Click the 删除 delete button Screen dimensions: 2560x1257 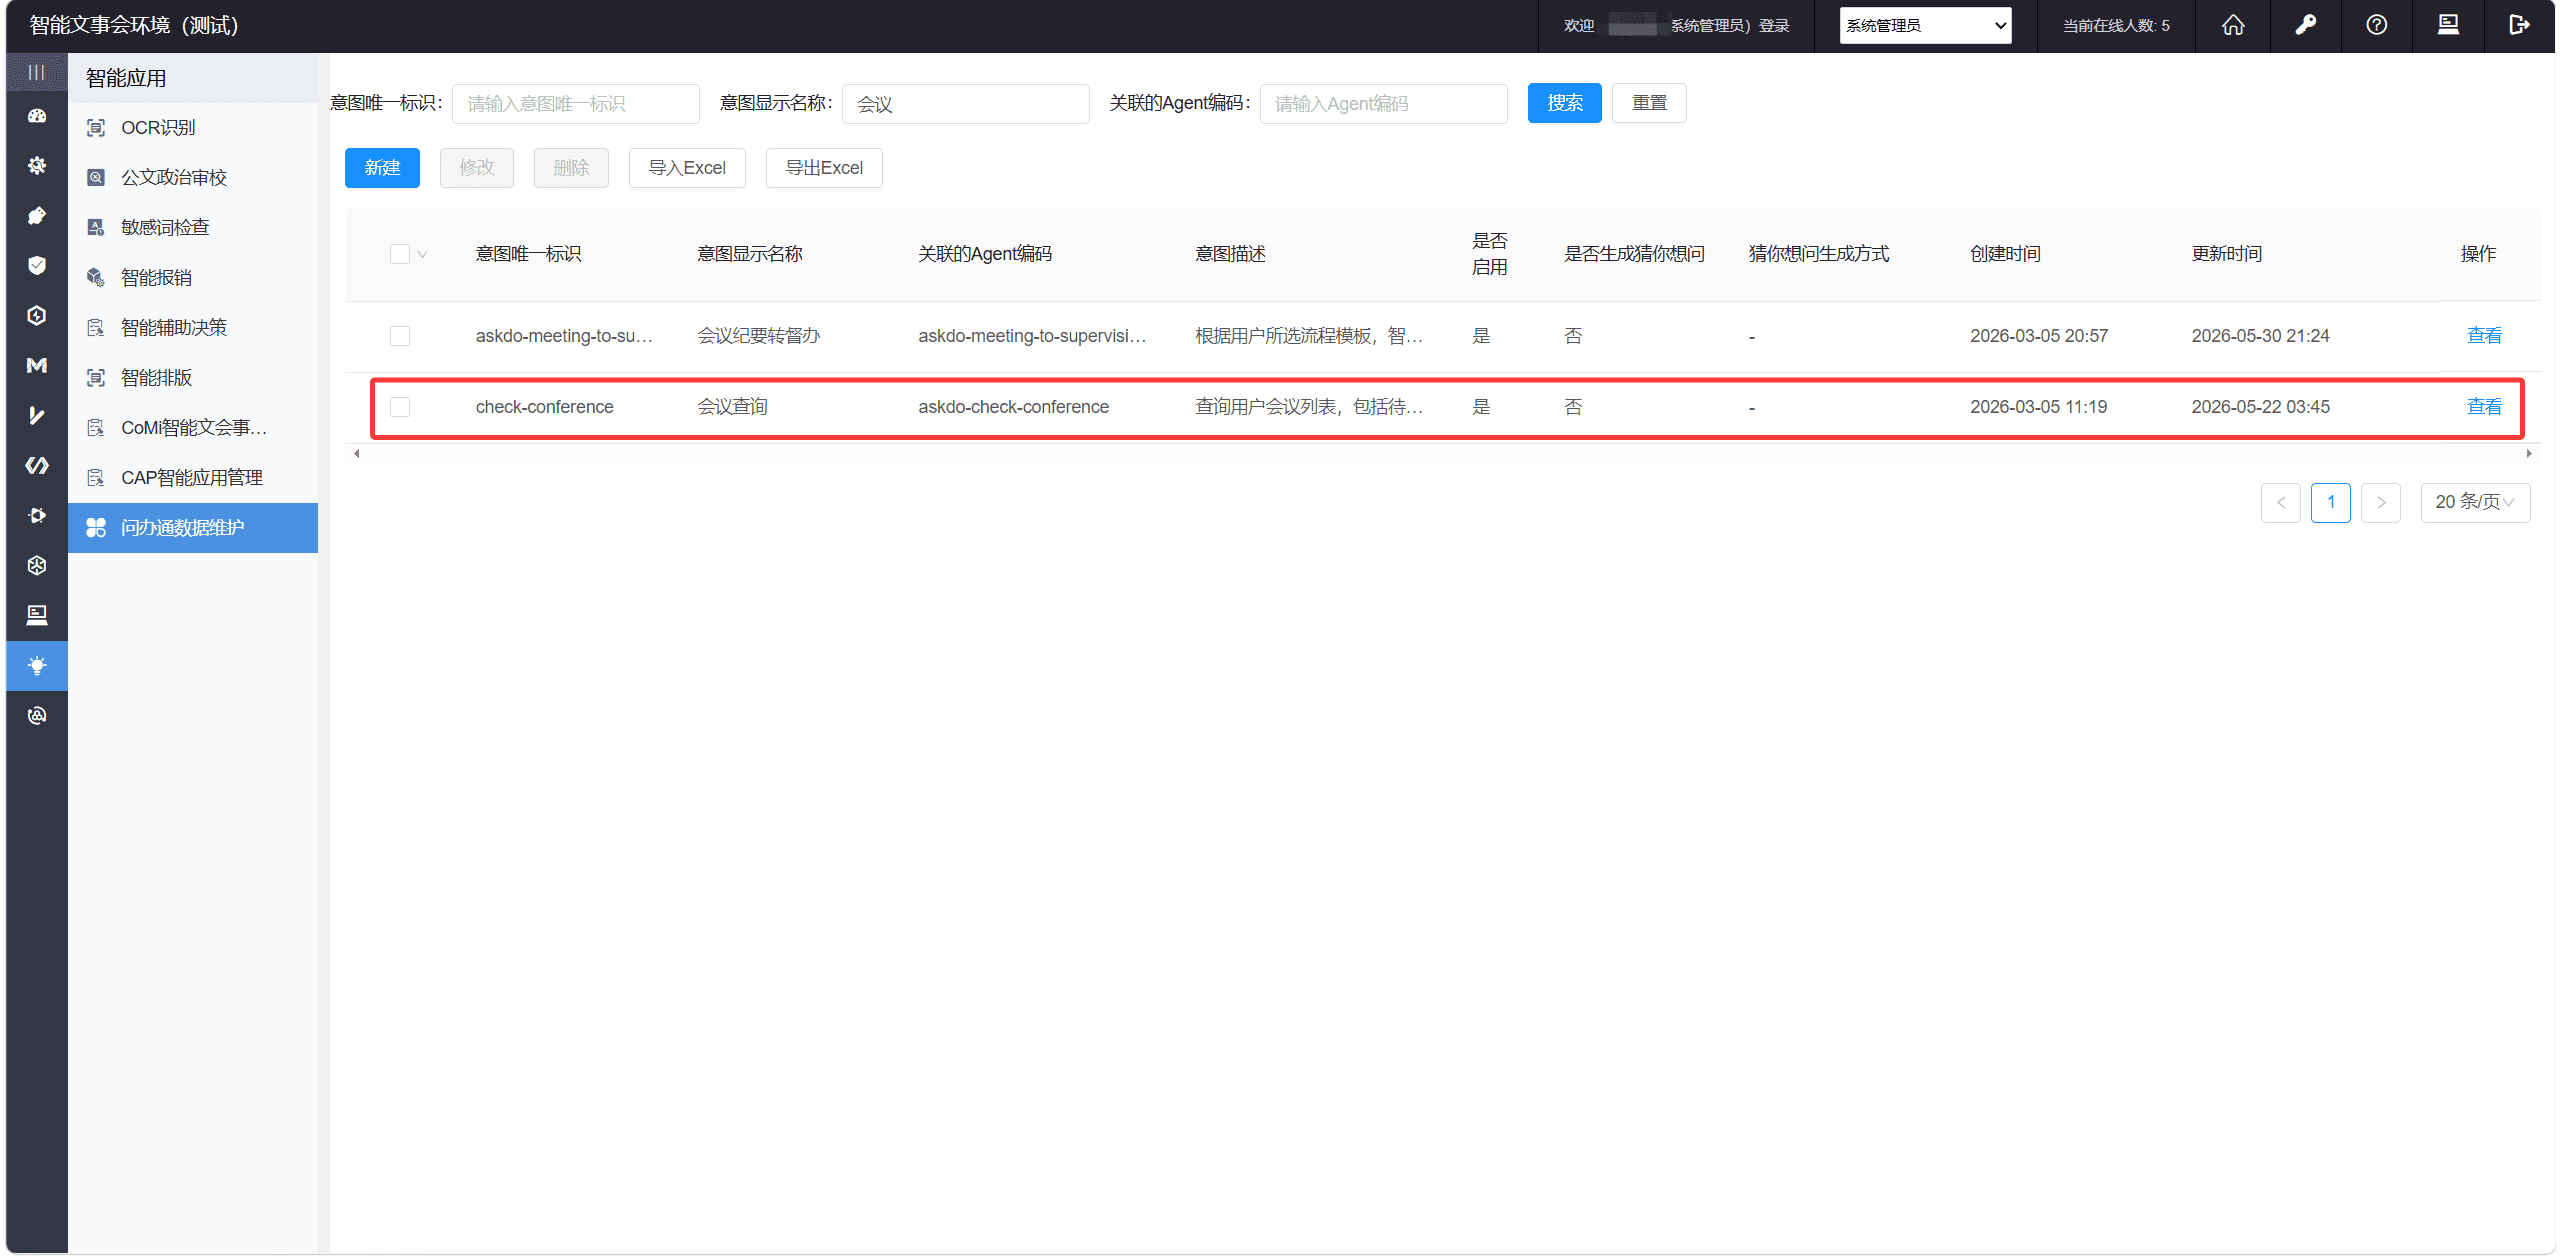coord(571,168)
